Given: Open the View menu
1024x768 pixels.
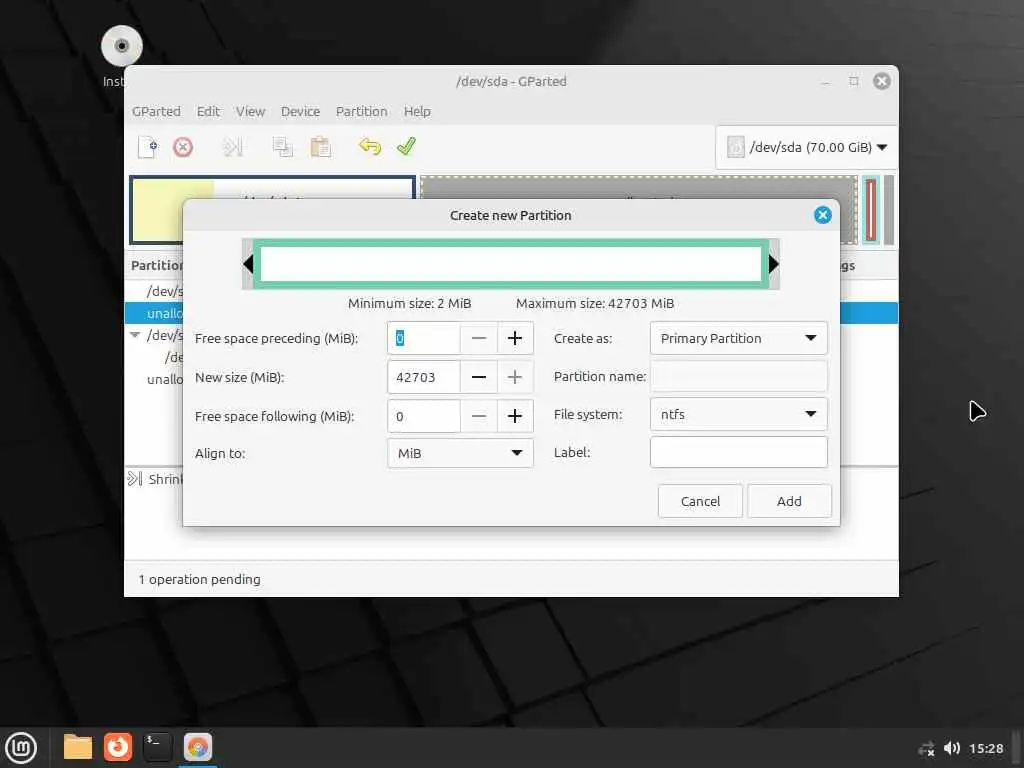Looking at the screenshot, I should click(x=250, y=111).
